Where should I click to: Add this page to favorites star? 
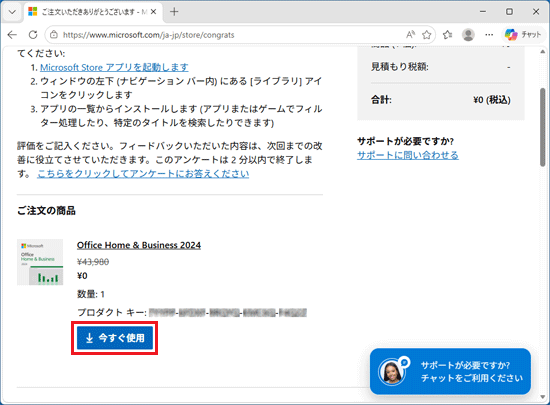click(427, 35)
